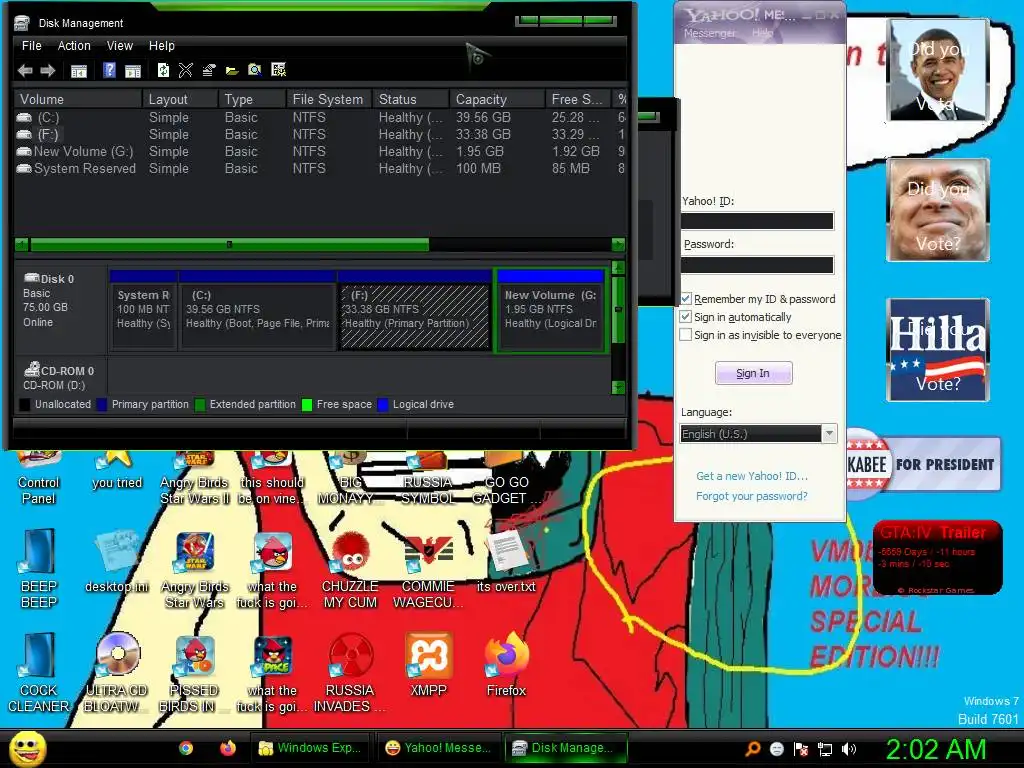Image resolution: width=1024 pixels, height=768 pixels.
Task: Enable Sign in as invisible to everyone
Action: point(686,335)
